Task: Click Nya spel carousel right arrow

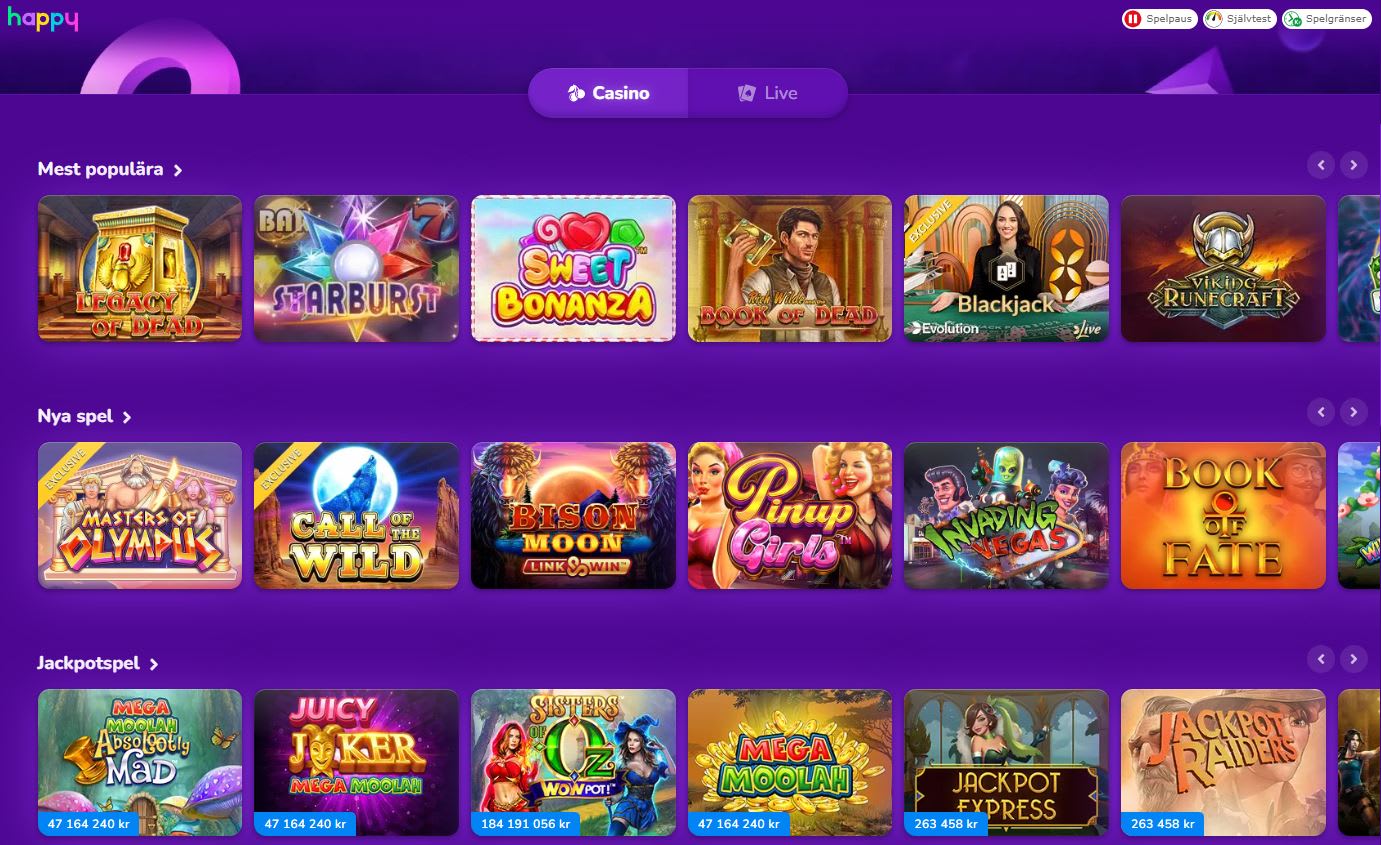Action: pos(1353,412)
